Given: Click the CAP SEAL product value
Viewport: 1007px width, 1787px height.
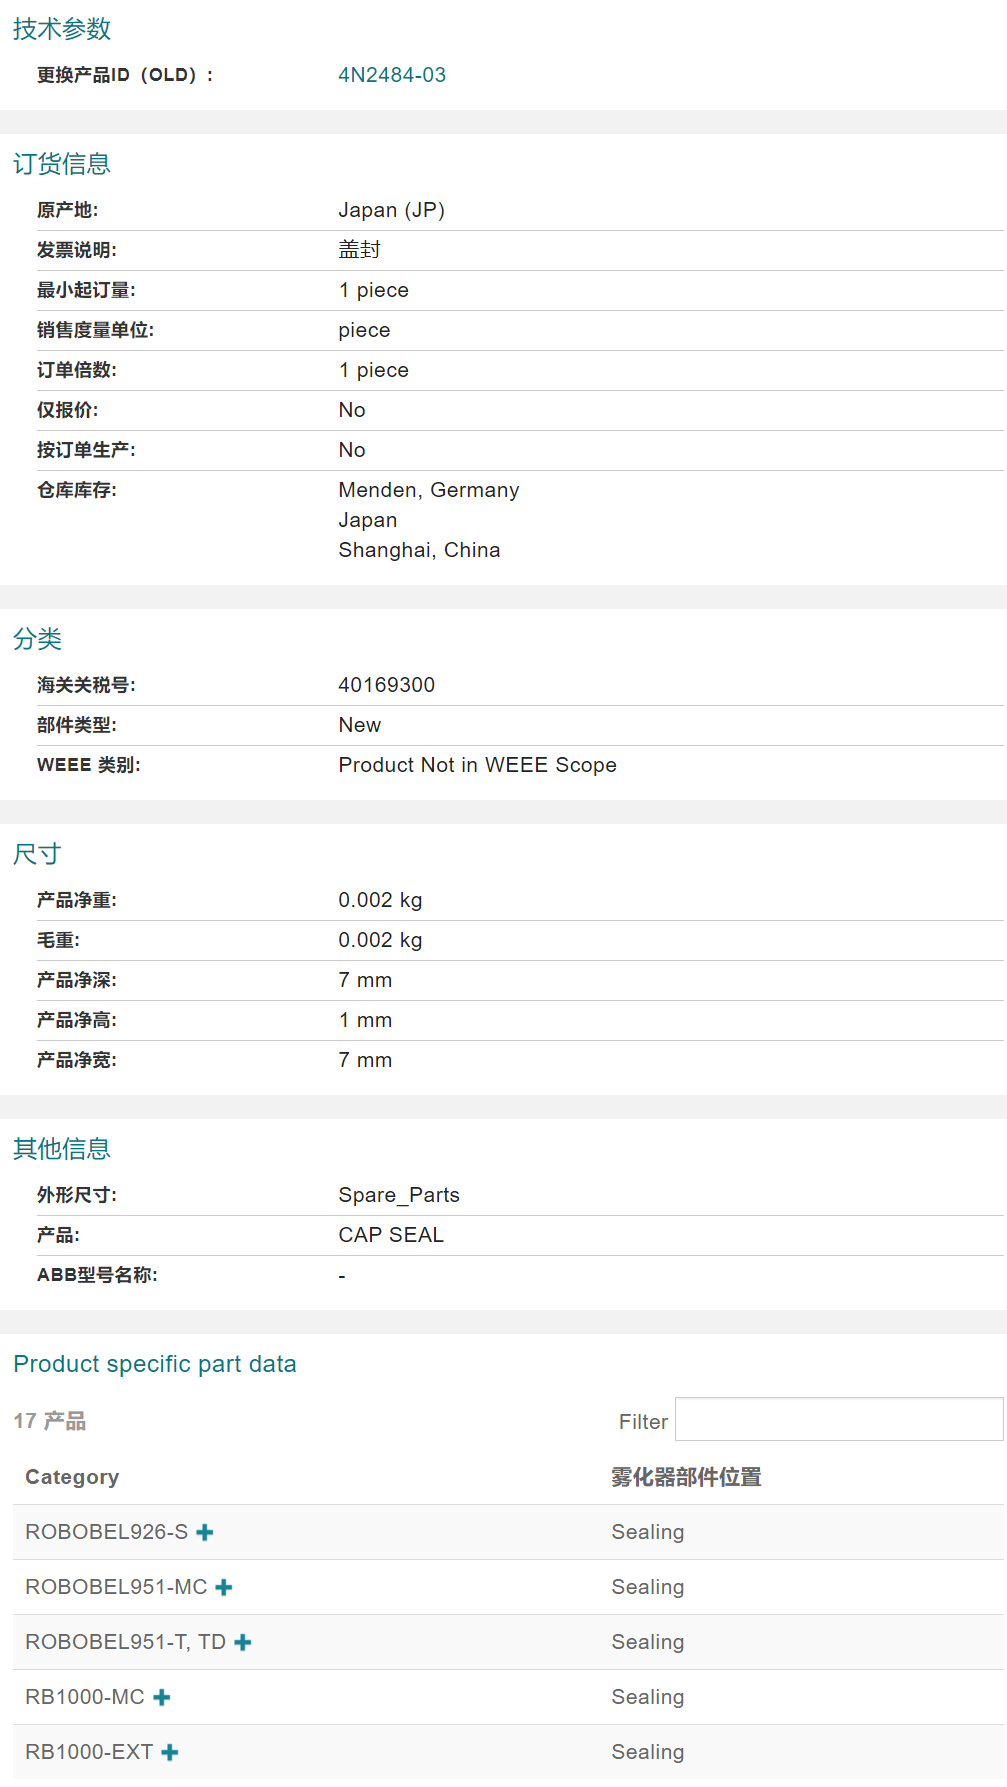Looking at the screenshot, I should point(390,1235).
